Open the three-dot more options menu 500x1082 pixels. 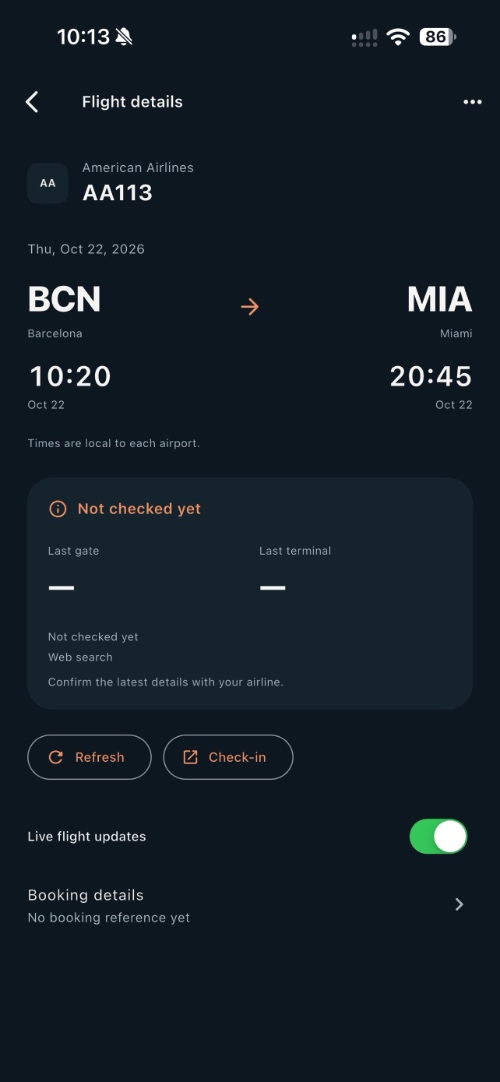(472, 102)
